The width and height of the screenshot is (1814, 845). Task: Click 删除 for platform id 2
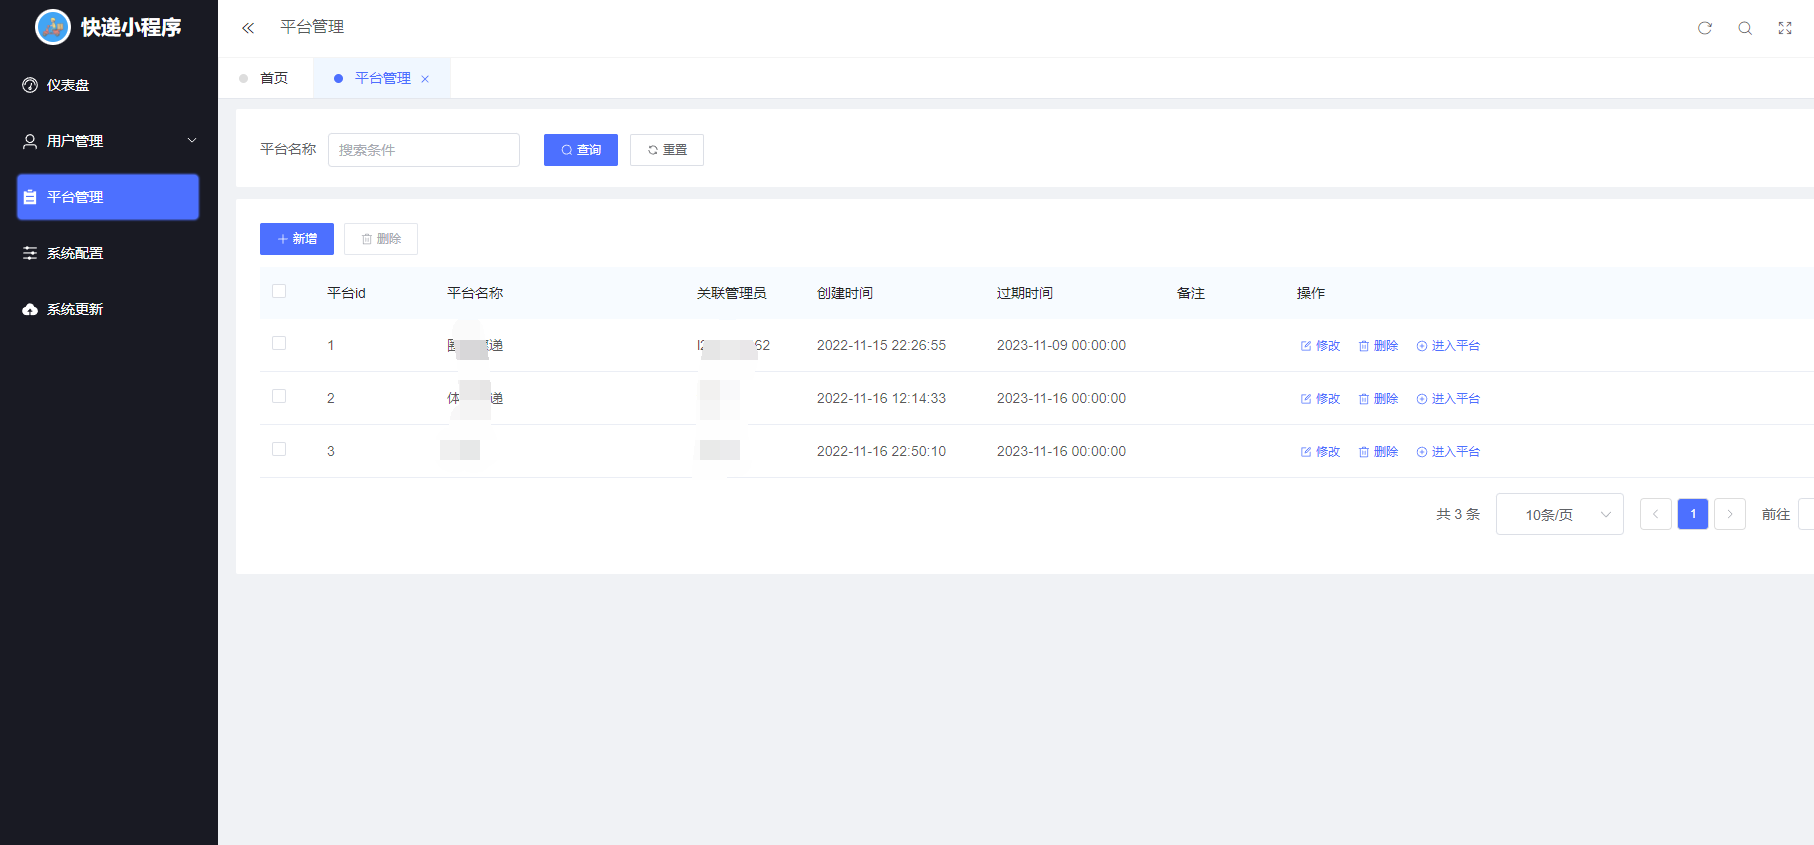(1378, 399)
